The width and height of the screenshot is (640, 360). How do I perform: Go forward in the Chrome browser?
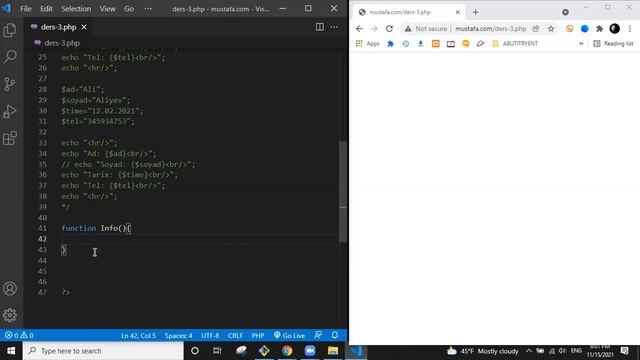[374, 29]
